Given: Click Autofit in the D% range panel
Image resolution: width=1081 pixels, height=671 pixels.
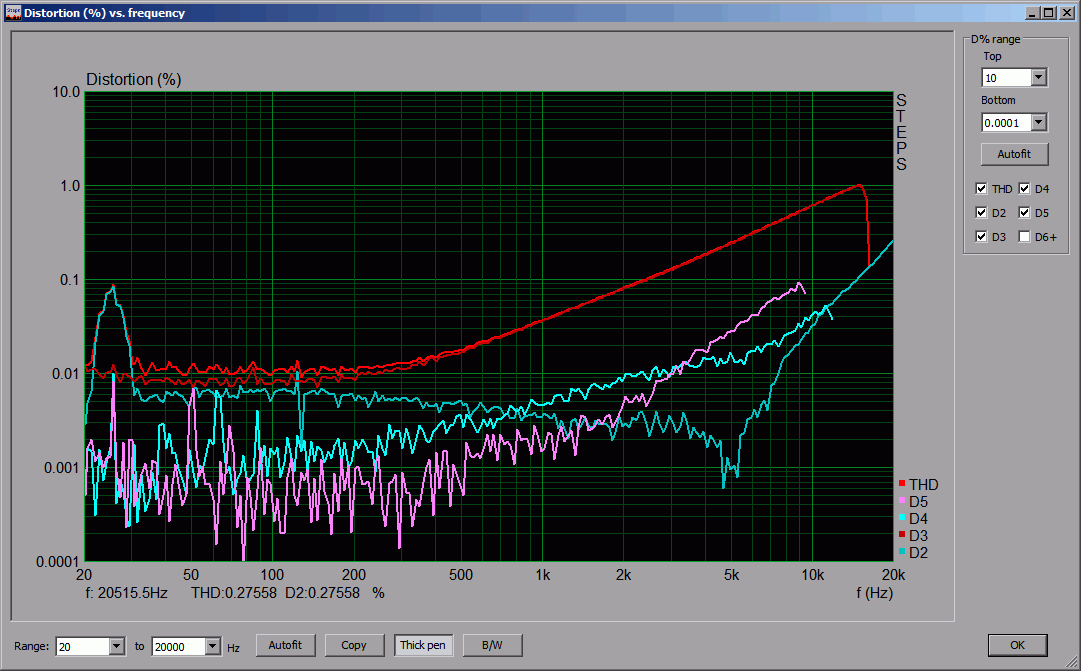Looking at the screenshot, I should (x=1014, y=154).
